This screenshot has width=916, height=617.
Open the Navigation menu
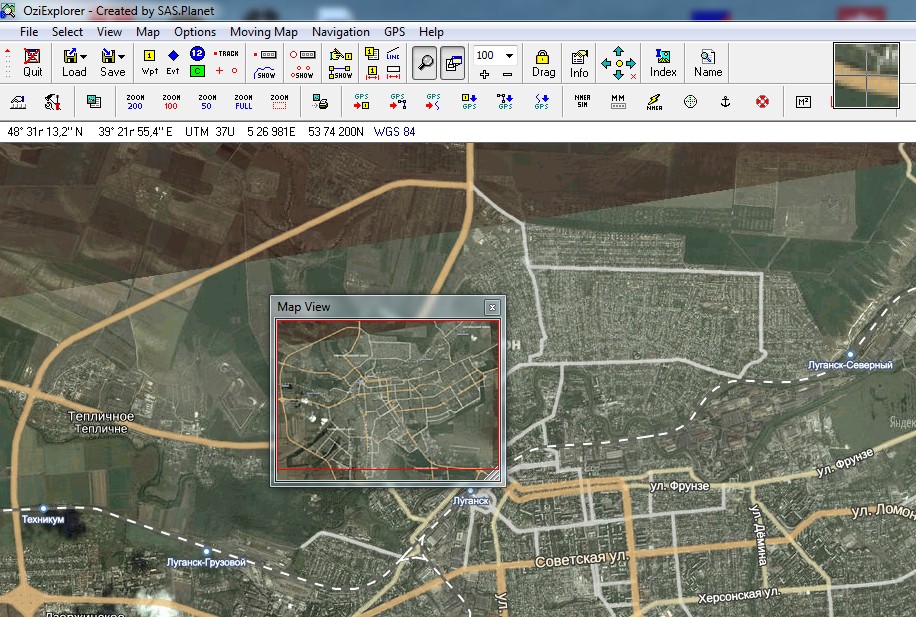pyautogui.click(x=340, y=32)
